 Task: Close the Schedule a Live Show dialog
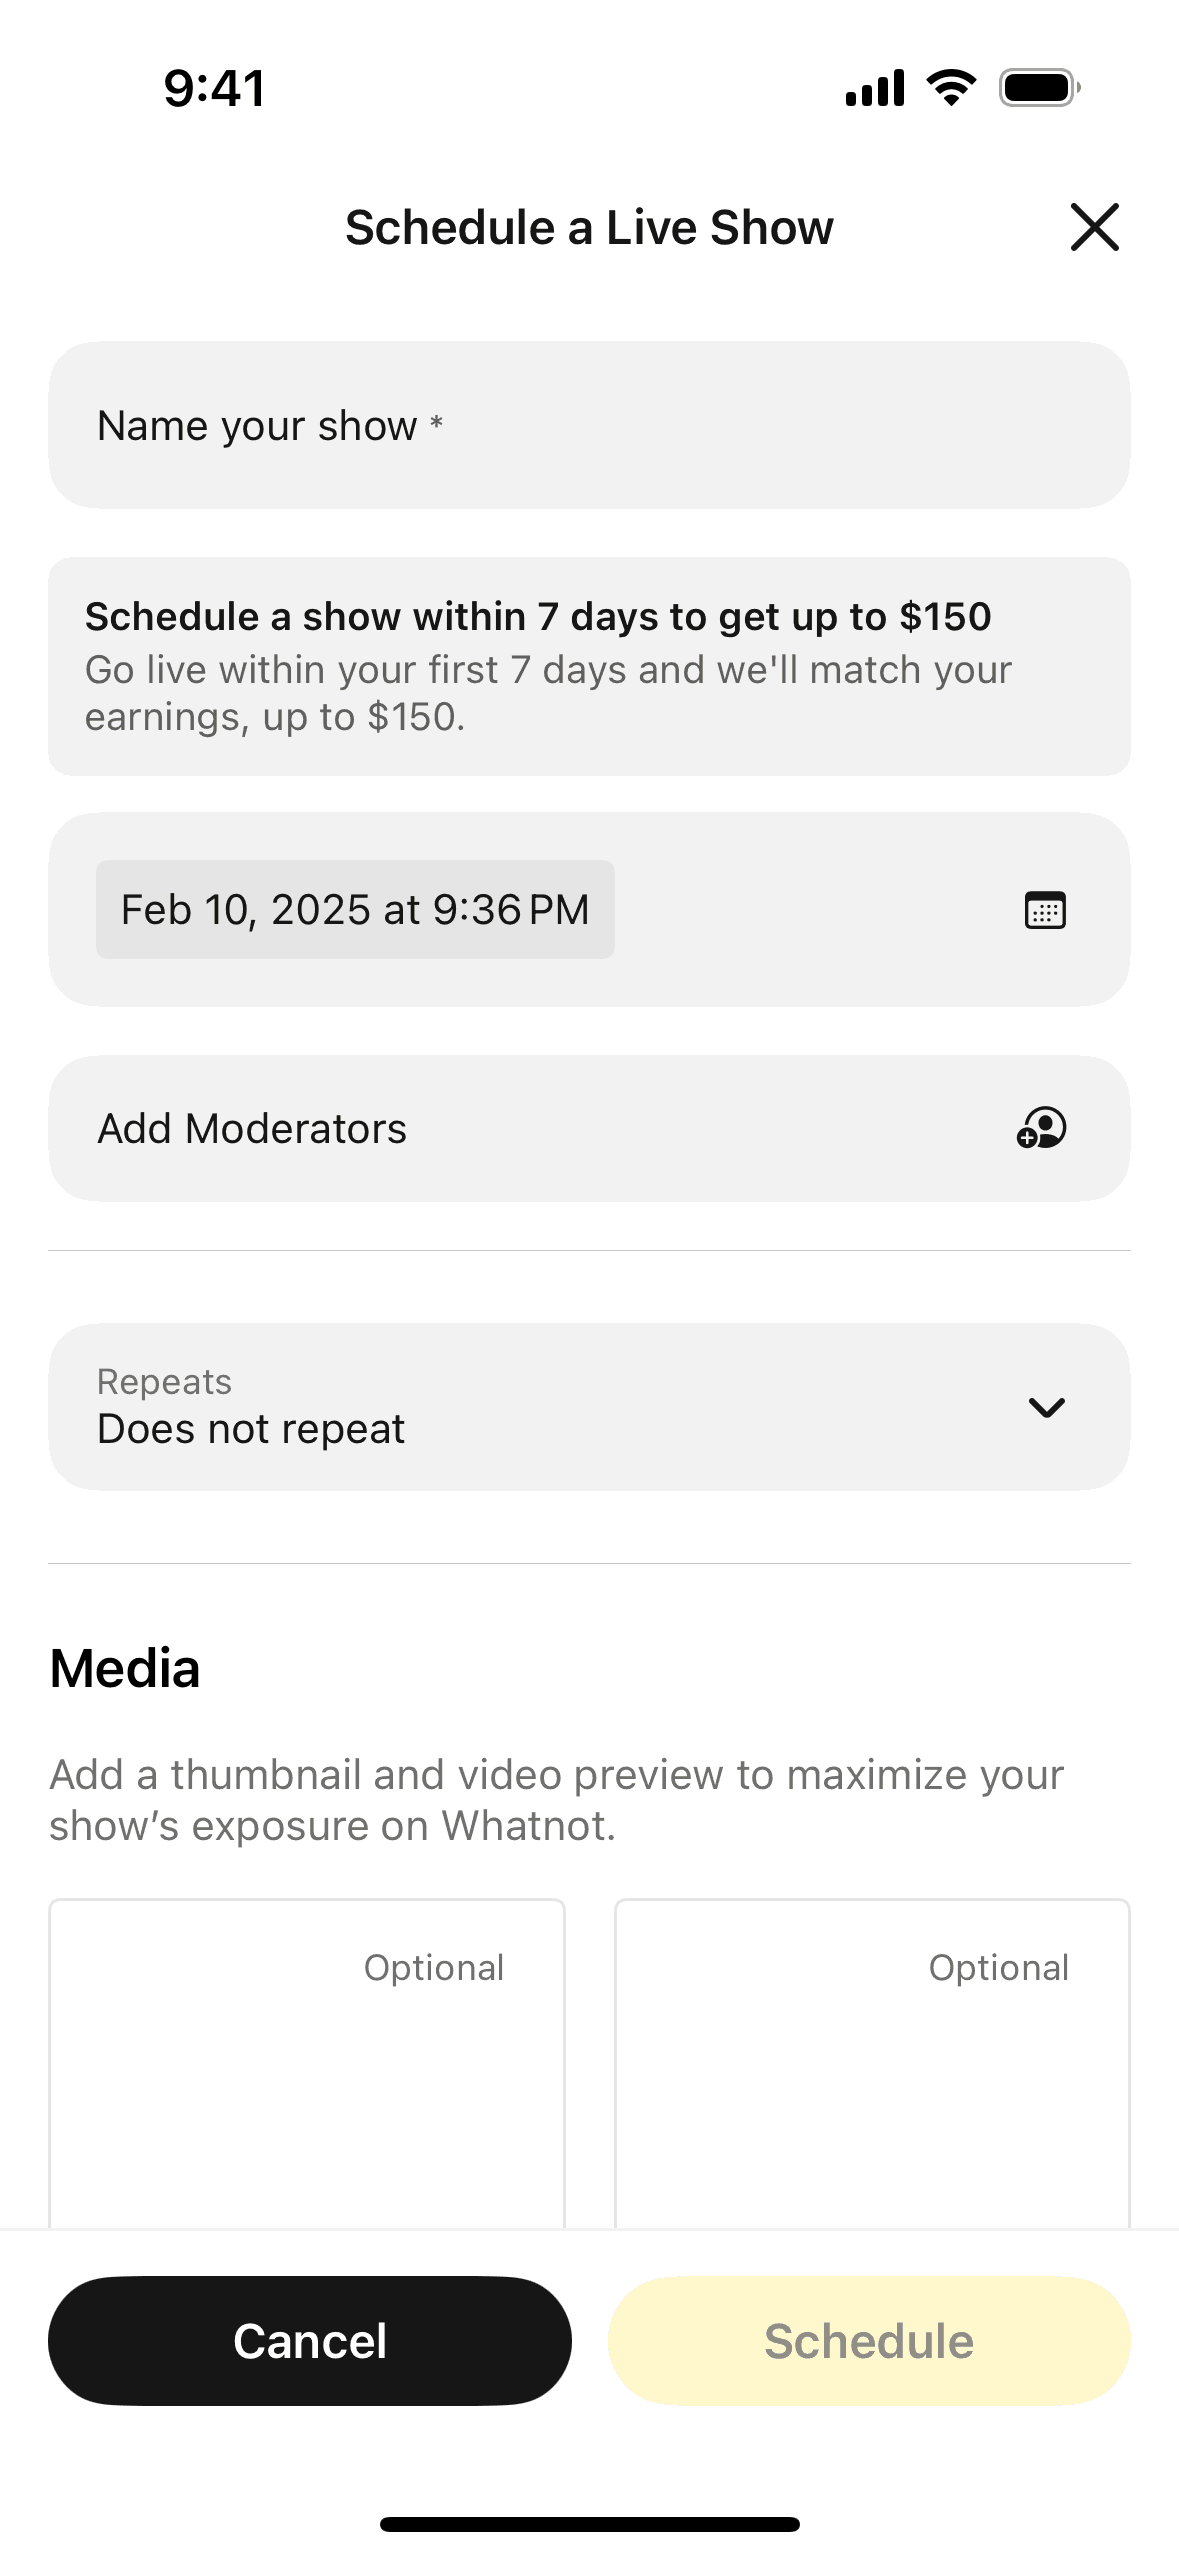tap(1094, 227)
